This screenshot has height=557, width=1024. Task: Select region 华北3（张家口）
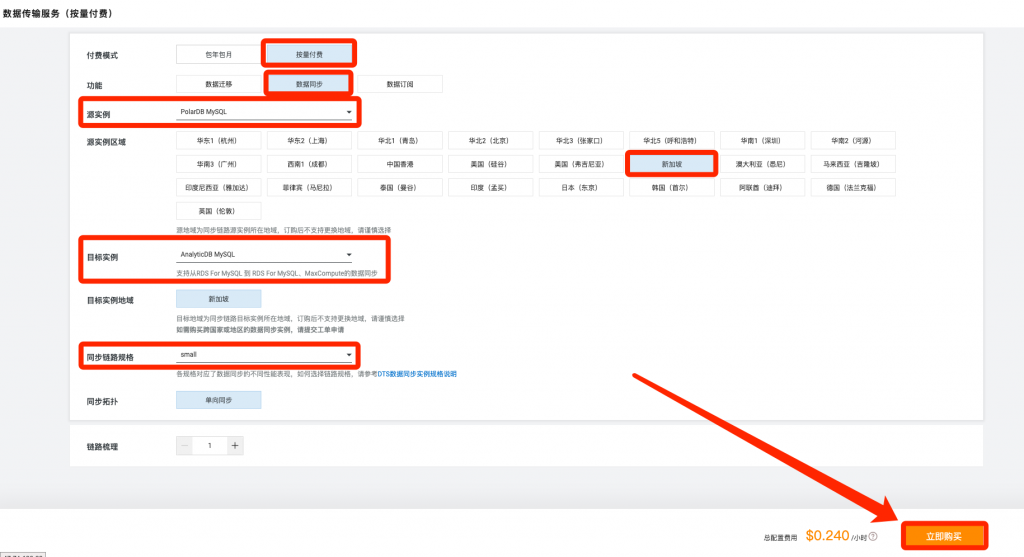[581, 140]
